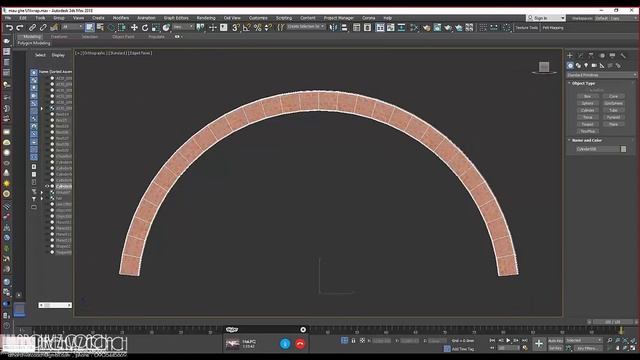Click the Go to End button
Image resolution: width=640 pixels, height=360 pixels.
click(x=524, y=340)
